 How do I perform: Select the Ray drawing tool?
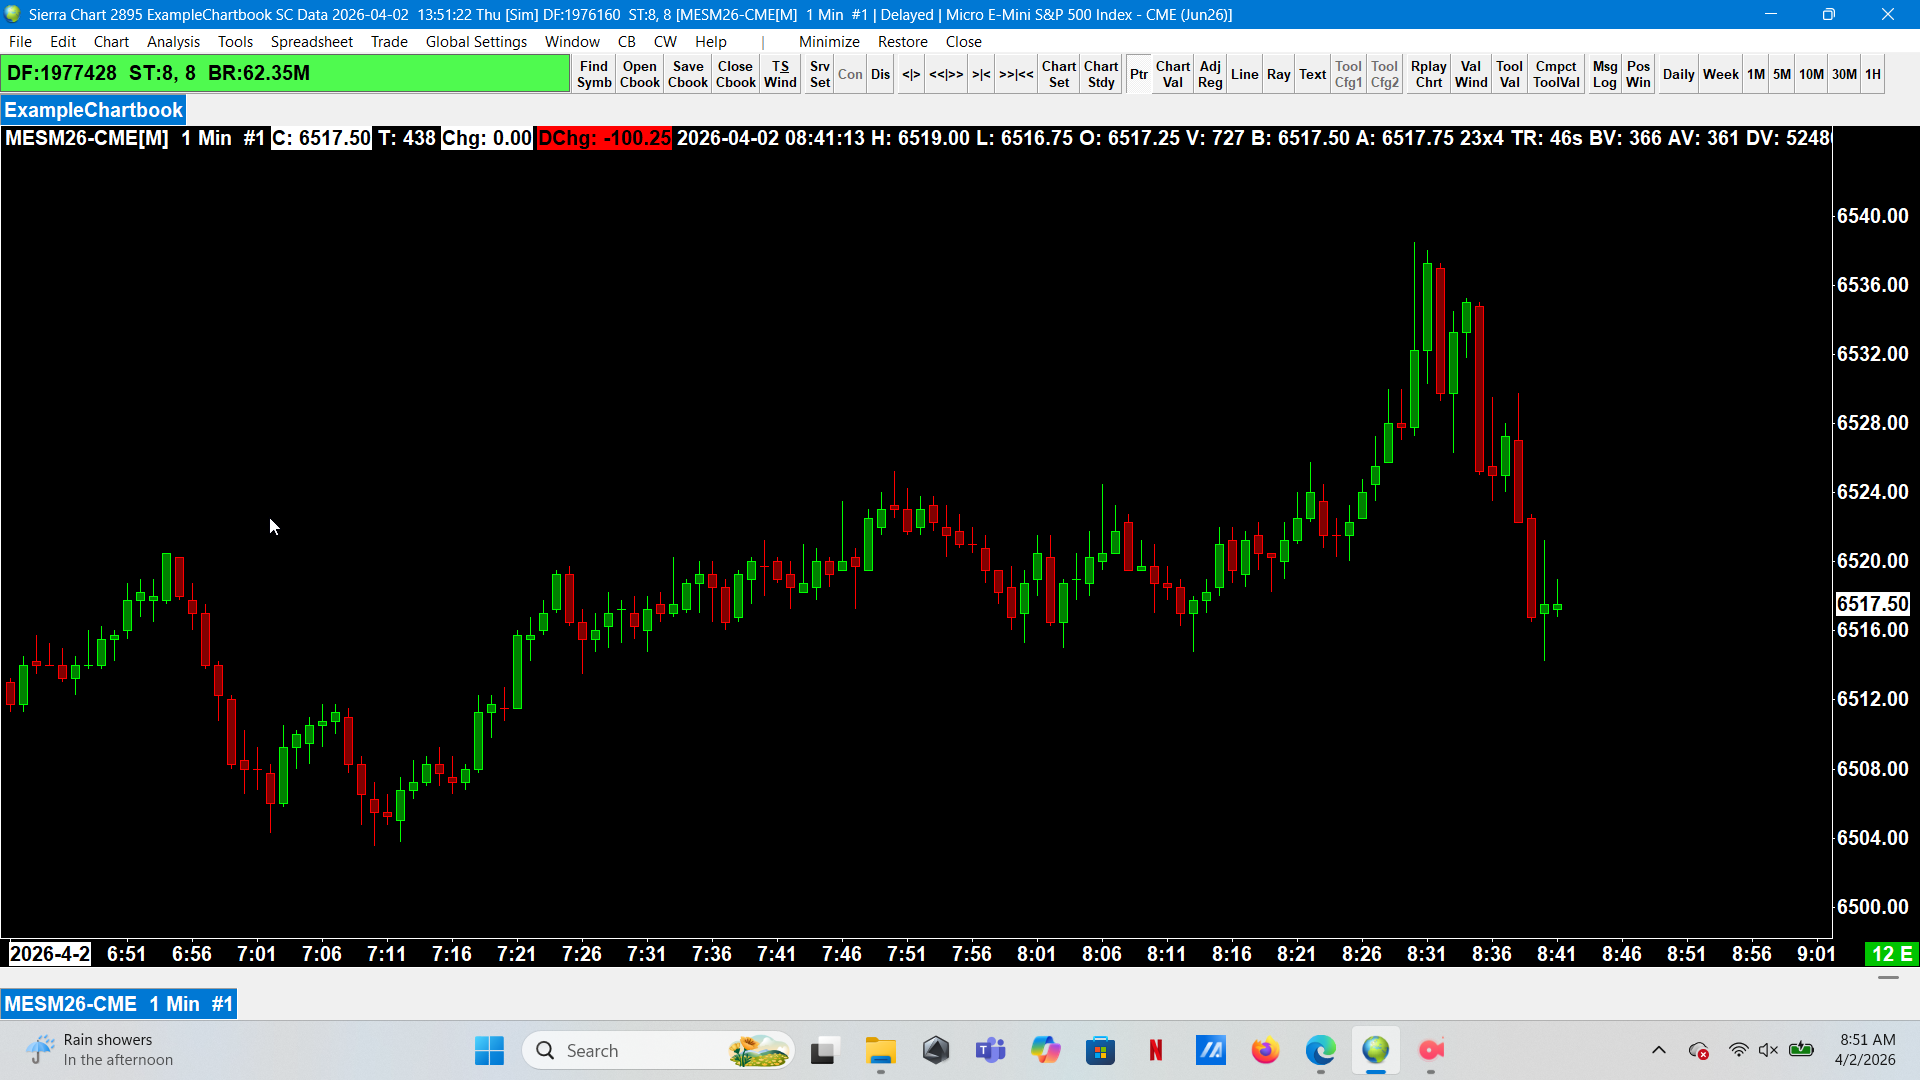(1278, 74)
